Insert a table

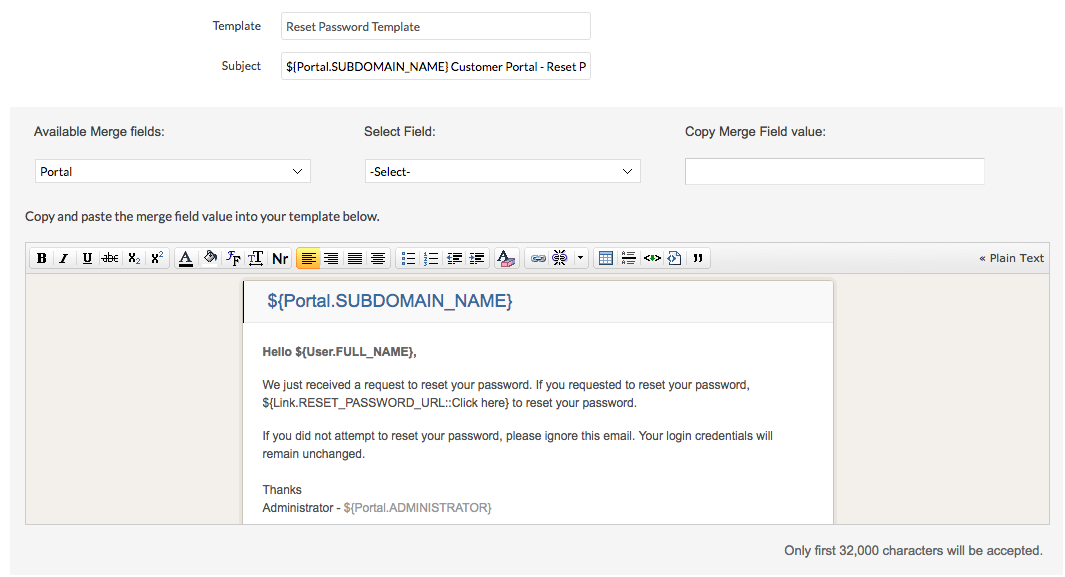[606, 258]
